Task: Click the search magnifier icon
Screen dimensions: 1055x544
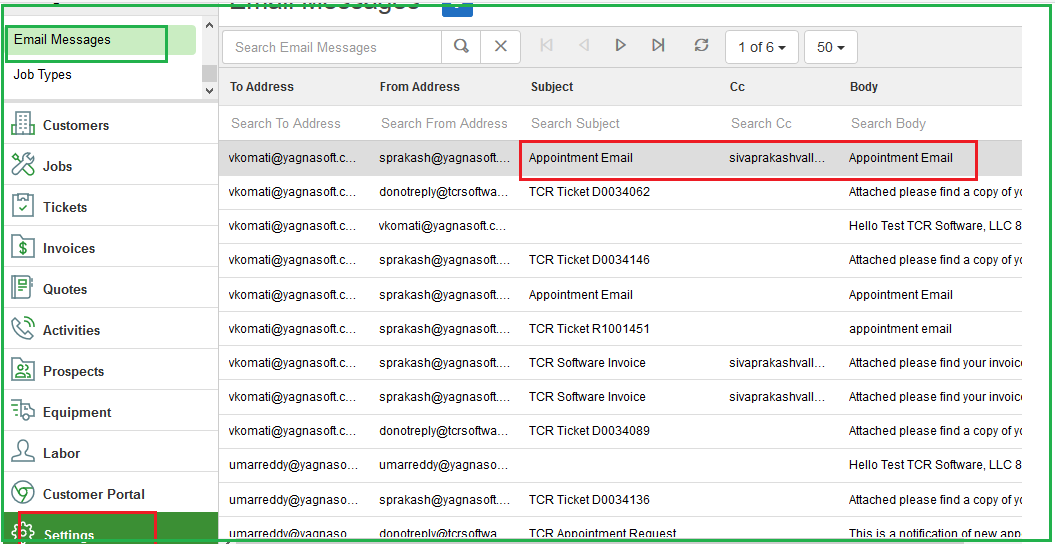Action: pos(461,47)
